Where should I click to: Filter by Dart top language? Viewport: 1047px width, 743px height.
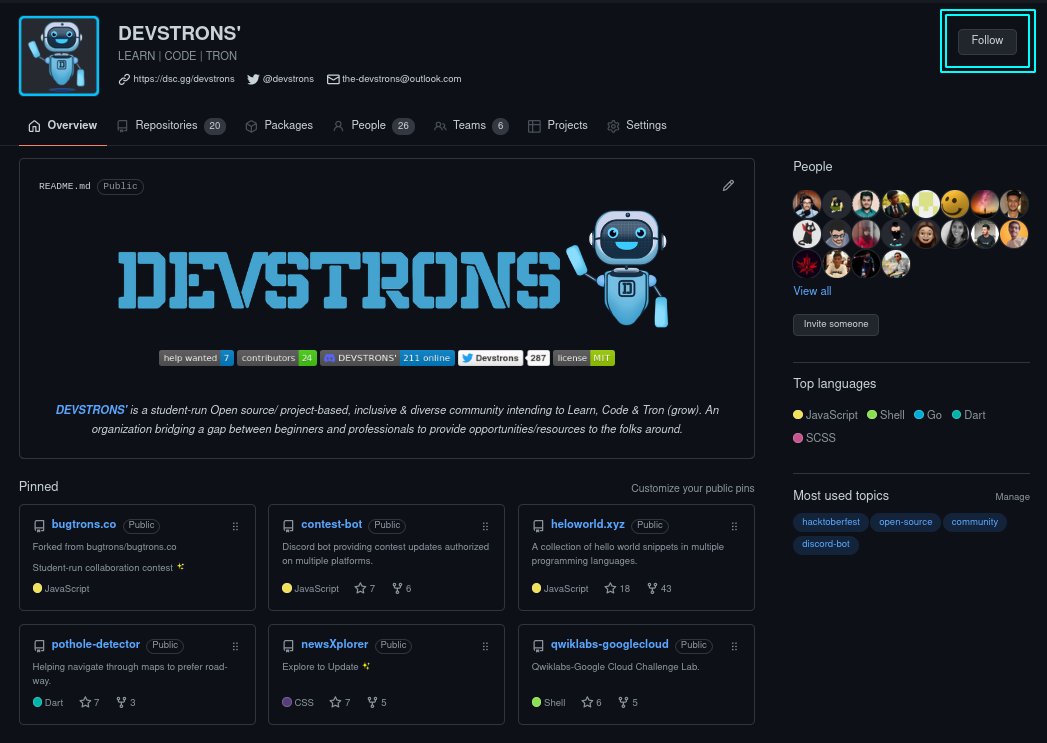coord(968,415)
